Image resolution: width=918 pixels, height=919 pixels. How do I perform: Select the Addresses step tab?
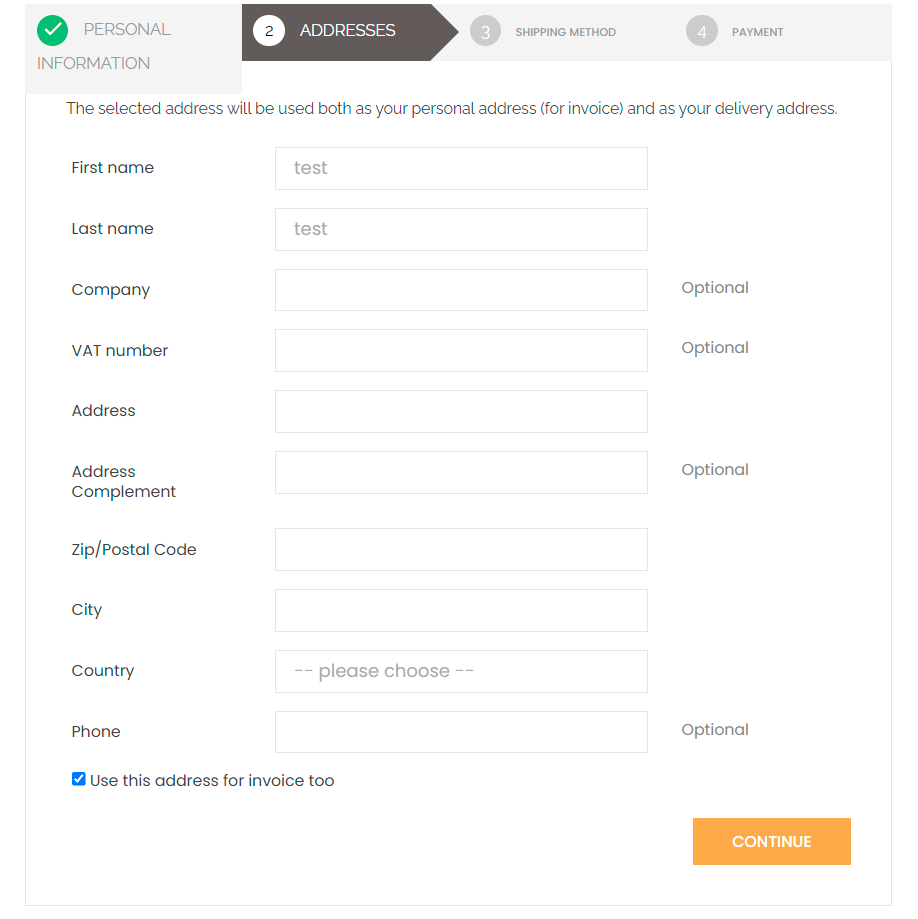pos(347,31)
